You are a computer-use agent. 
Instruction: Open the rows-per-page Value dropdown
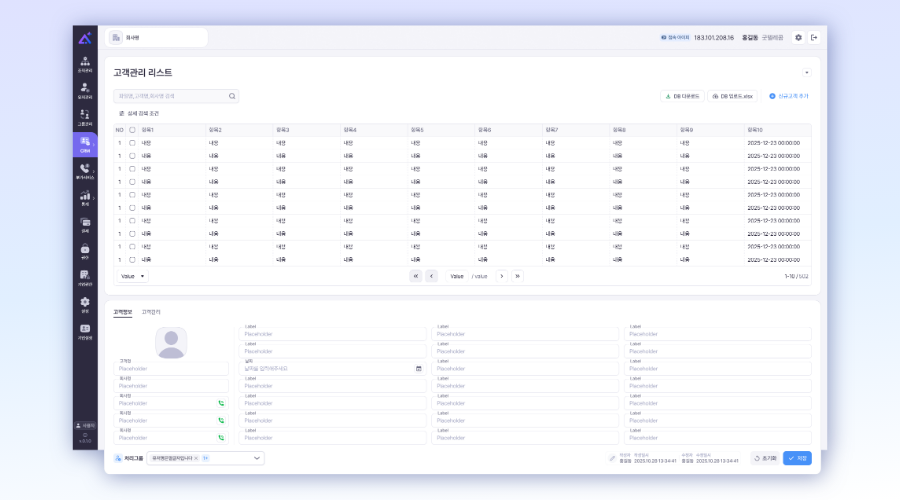pos(132,276)
